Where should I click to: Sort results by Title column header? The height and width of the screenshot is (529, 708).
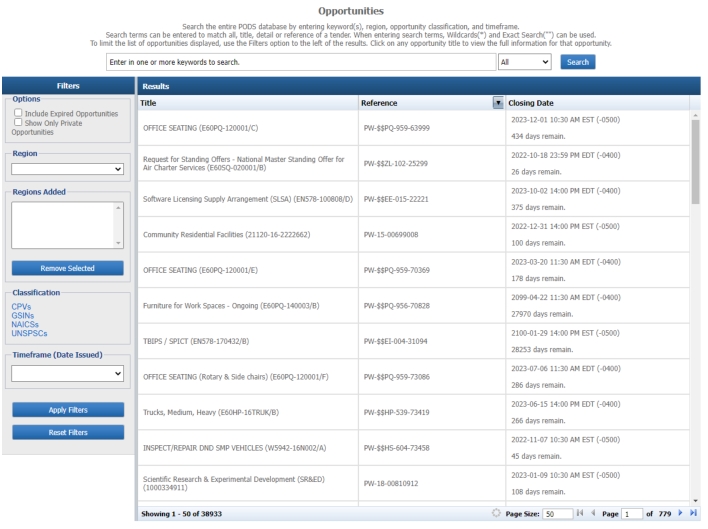(148, 103)
